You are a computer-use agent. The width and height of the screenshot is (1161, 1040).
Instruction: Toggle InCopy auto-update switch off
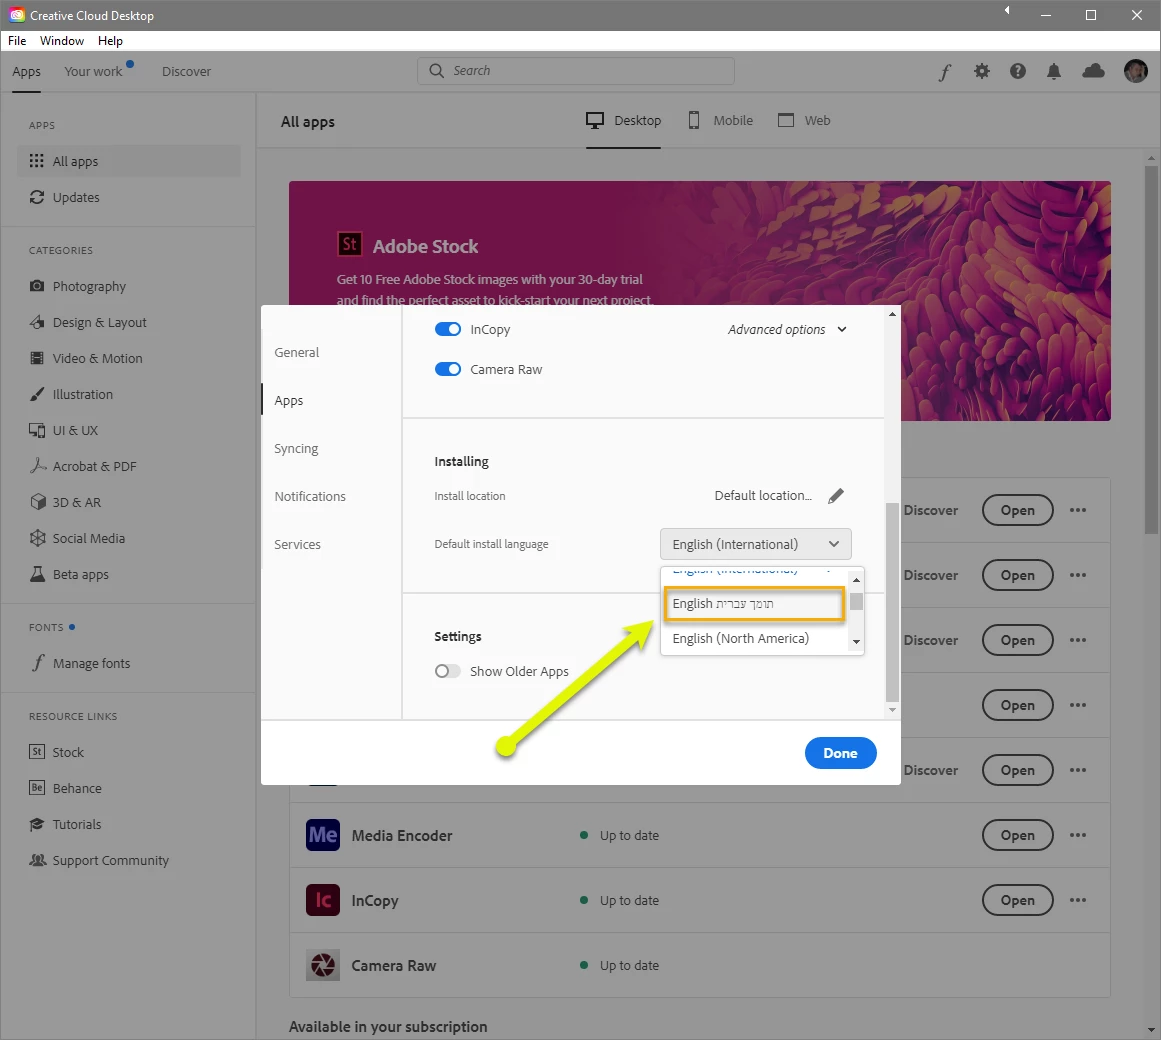pos(447,329)
